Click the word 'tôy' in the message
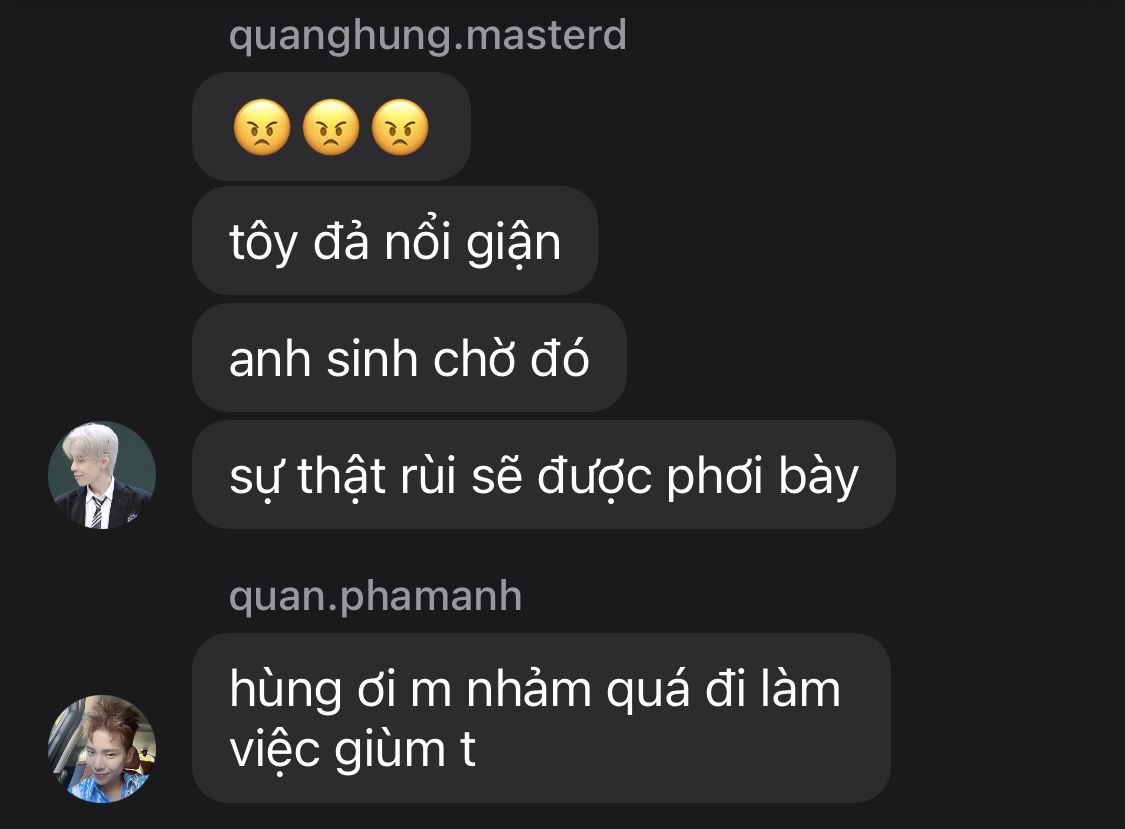 click(263, 244)
